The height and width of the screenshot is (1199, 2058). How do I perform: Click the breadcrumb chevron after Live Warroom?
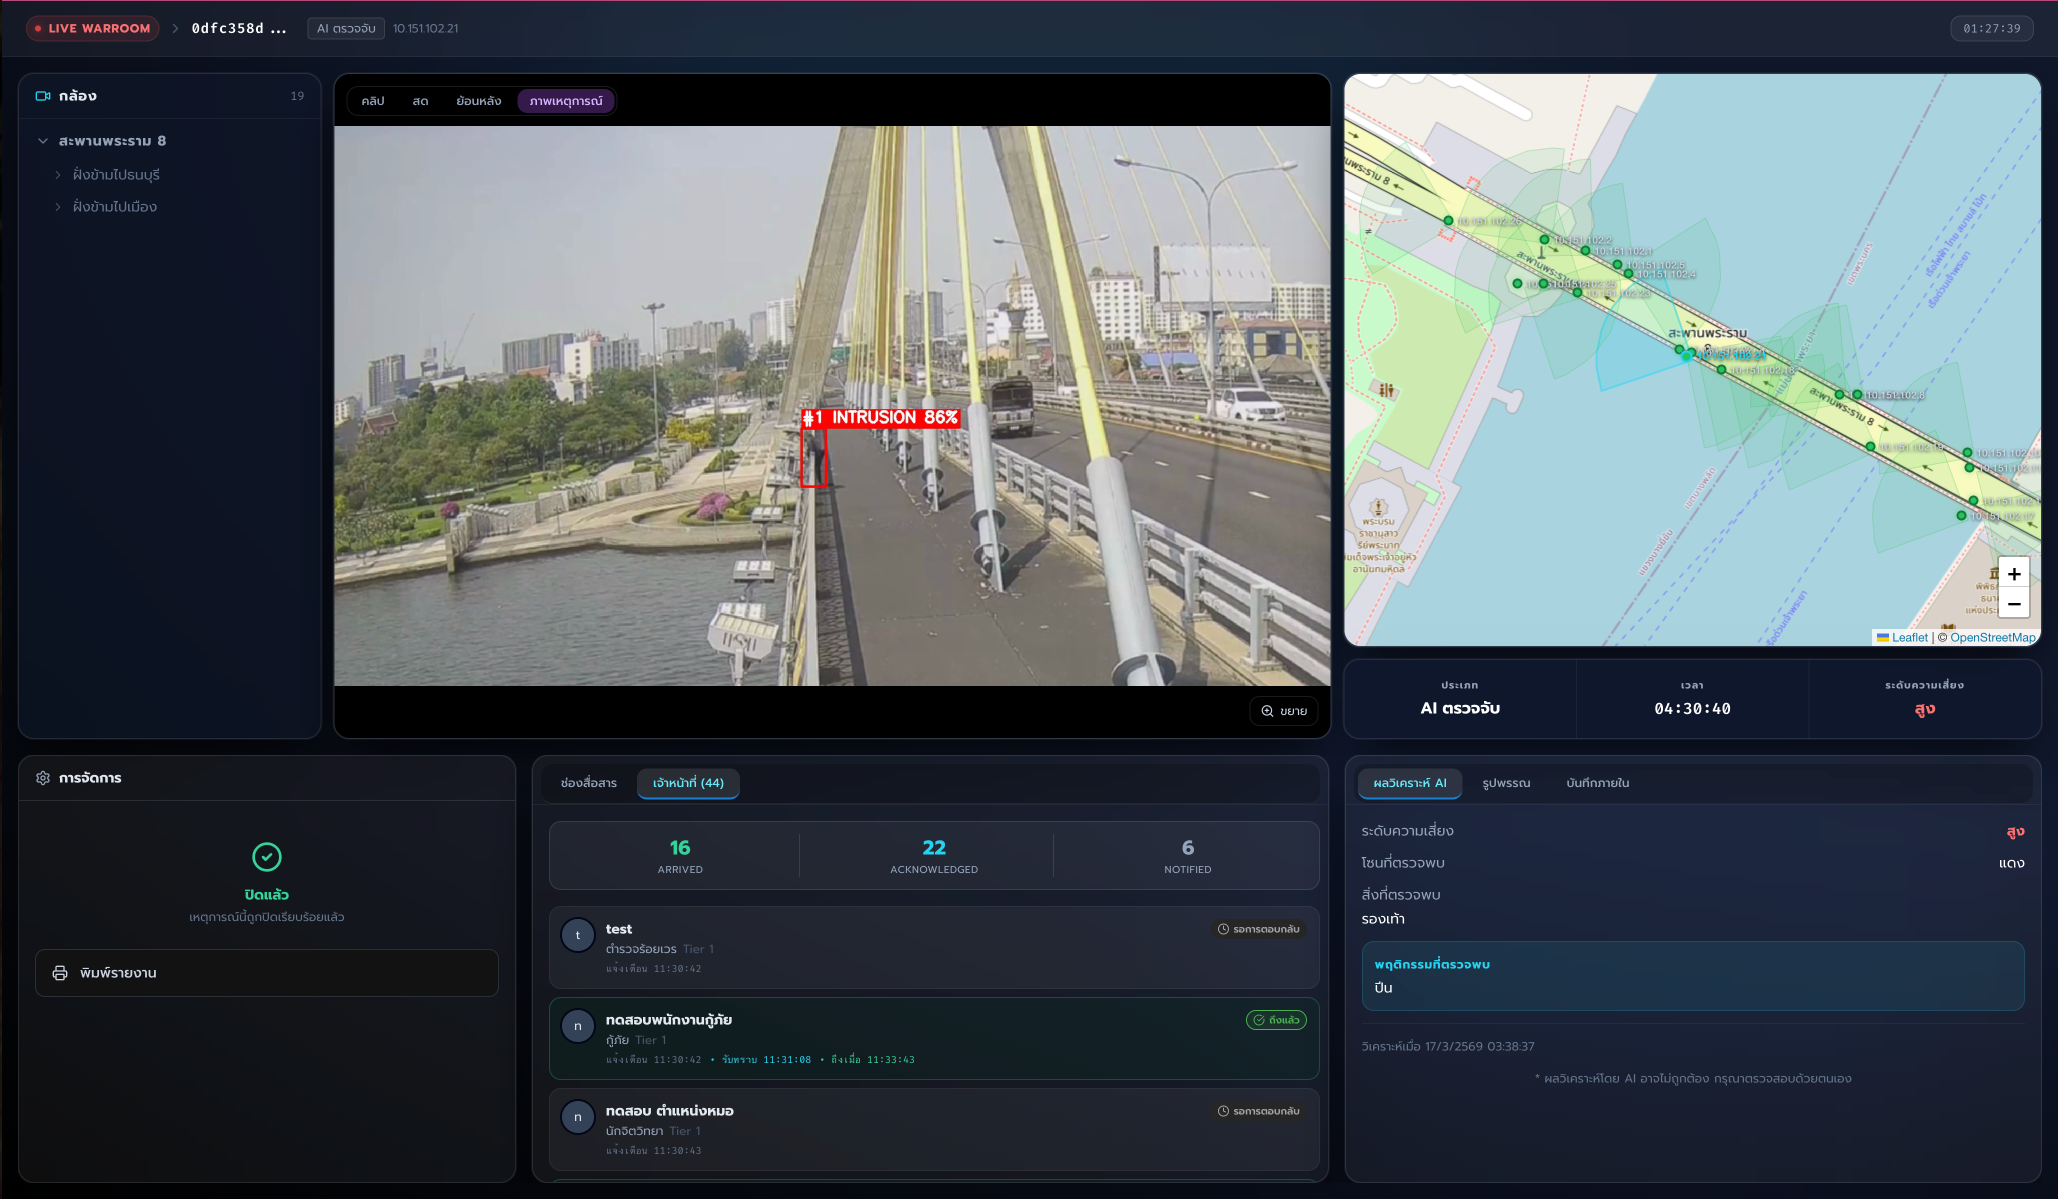point(175,28)
